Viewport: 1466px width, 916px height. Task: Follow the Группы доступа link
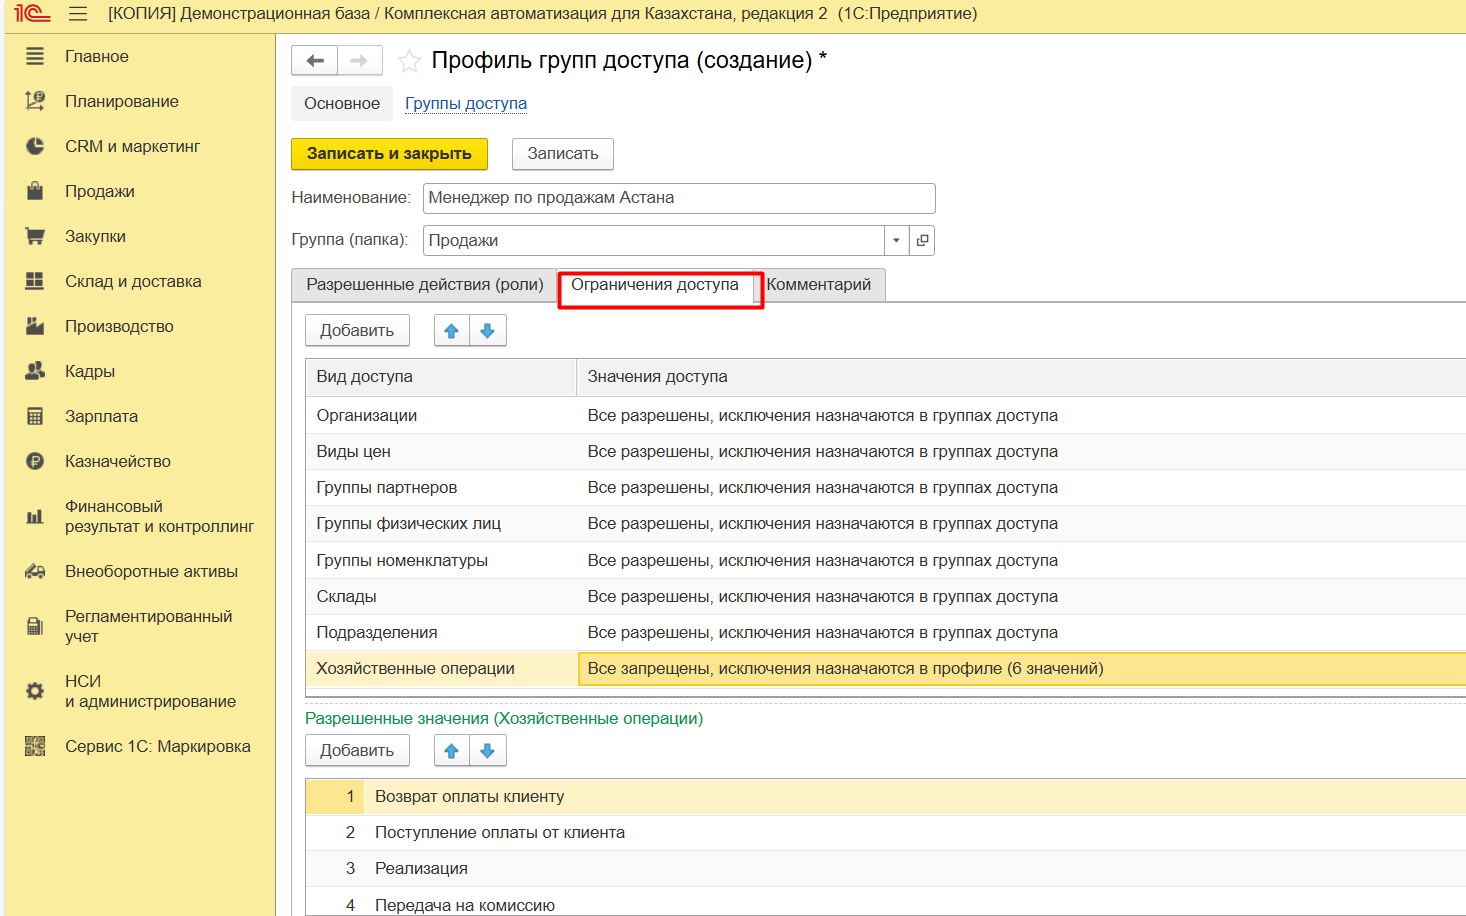point(465,104)
